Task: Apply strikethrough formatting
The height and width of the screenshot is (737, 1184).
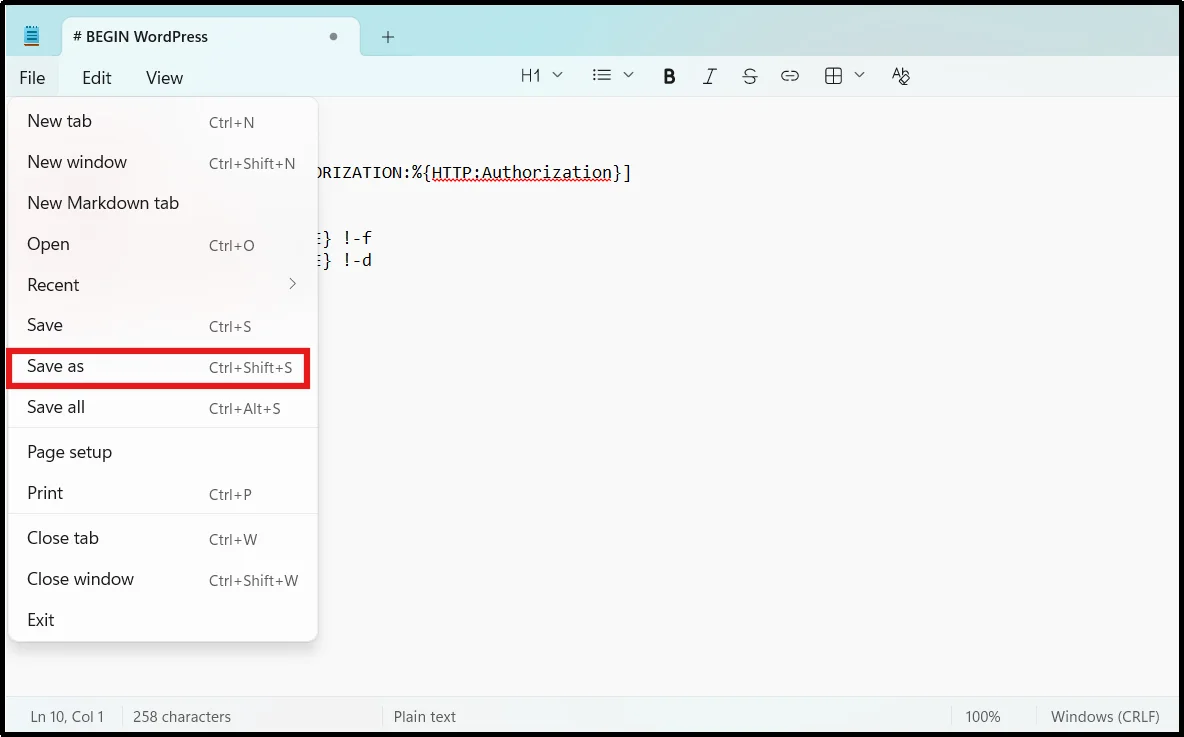Action: (x=749, y=76)
